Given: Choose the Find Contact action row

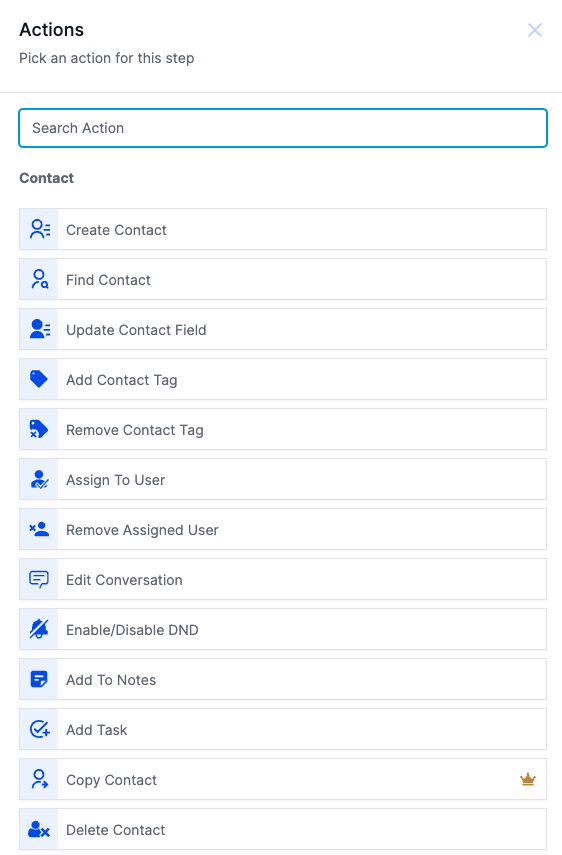Looking at the screenshot, I should pos(283,279).
